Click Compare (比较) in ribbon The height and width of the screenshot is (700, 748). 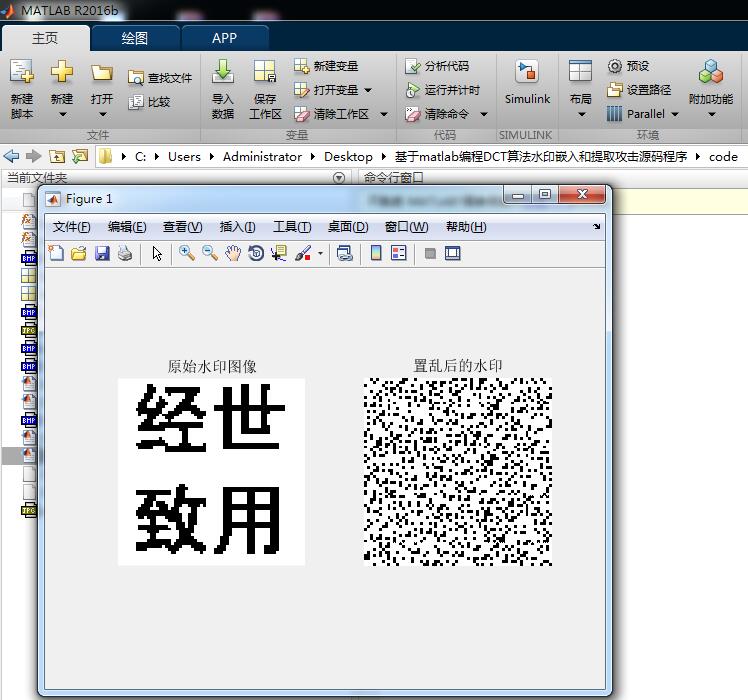pyautogui.click(x=149, y=102)
